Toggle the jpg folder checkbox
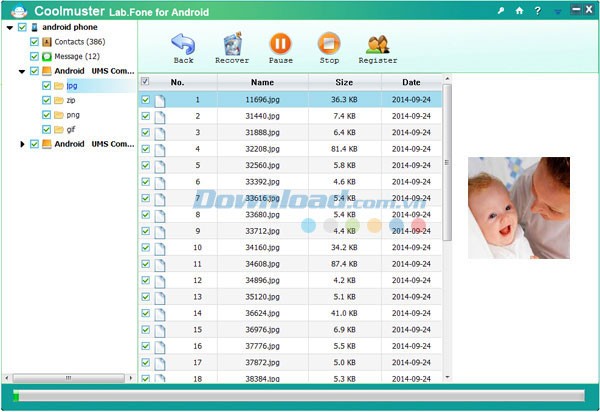Screen dimensions: 600x412 click(x=46, y=86)
